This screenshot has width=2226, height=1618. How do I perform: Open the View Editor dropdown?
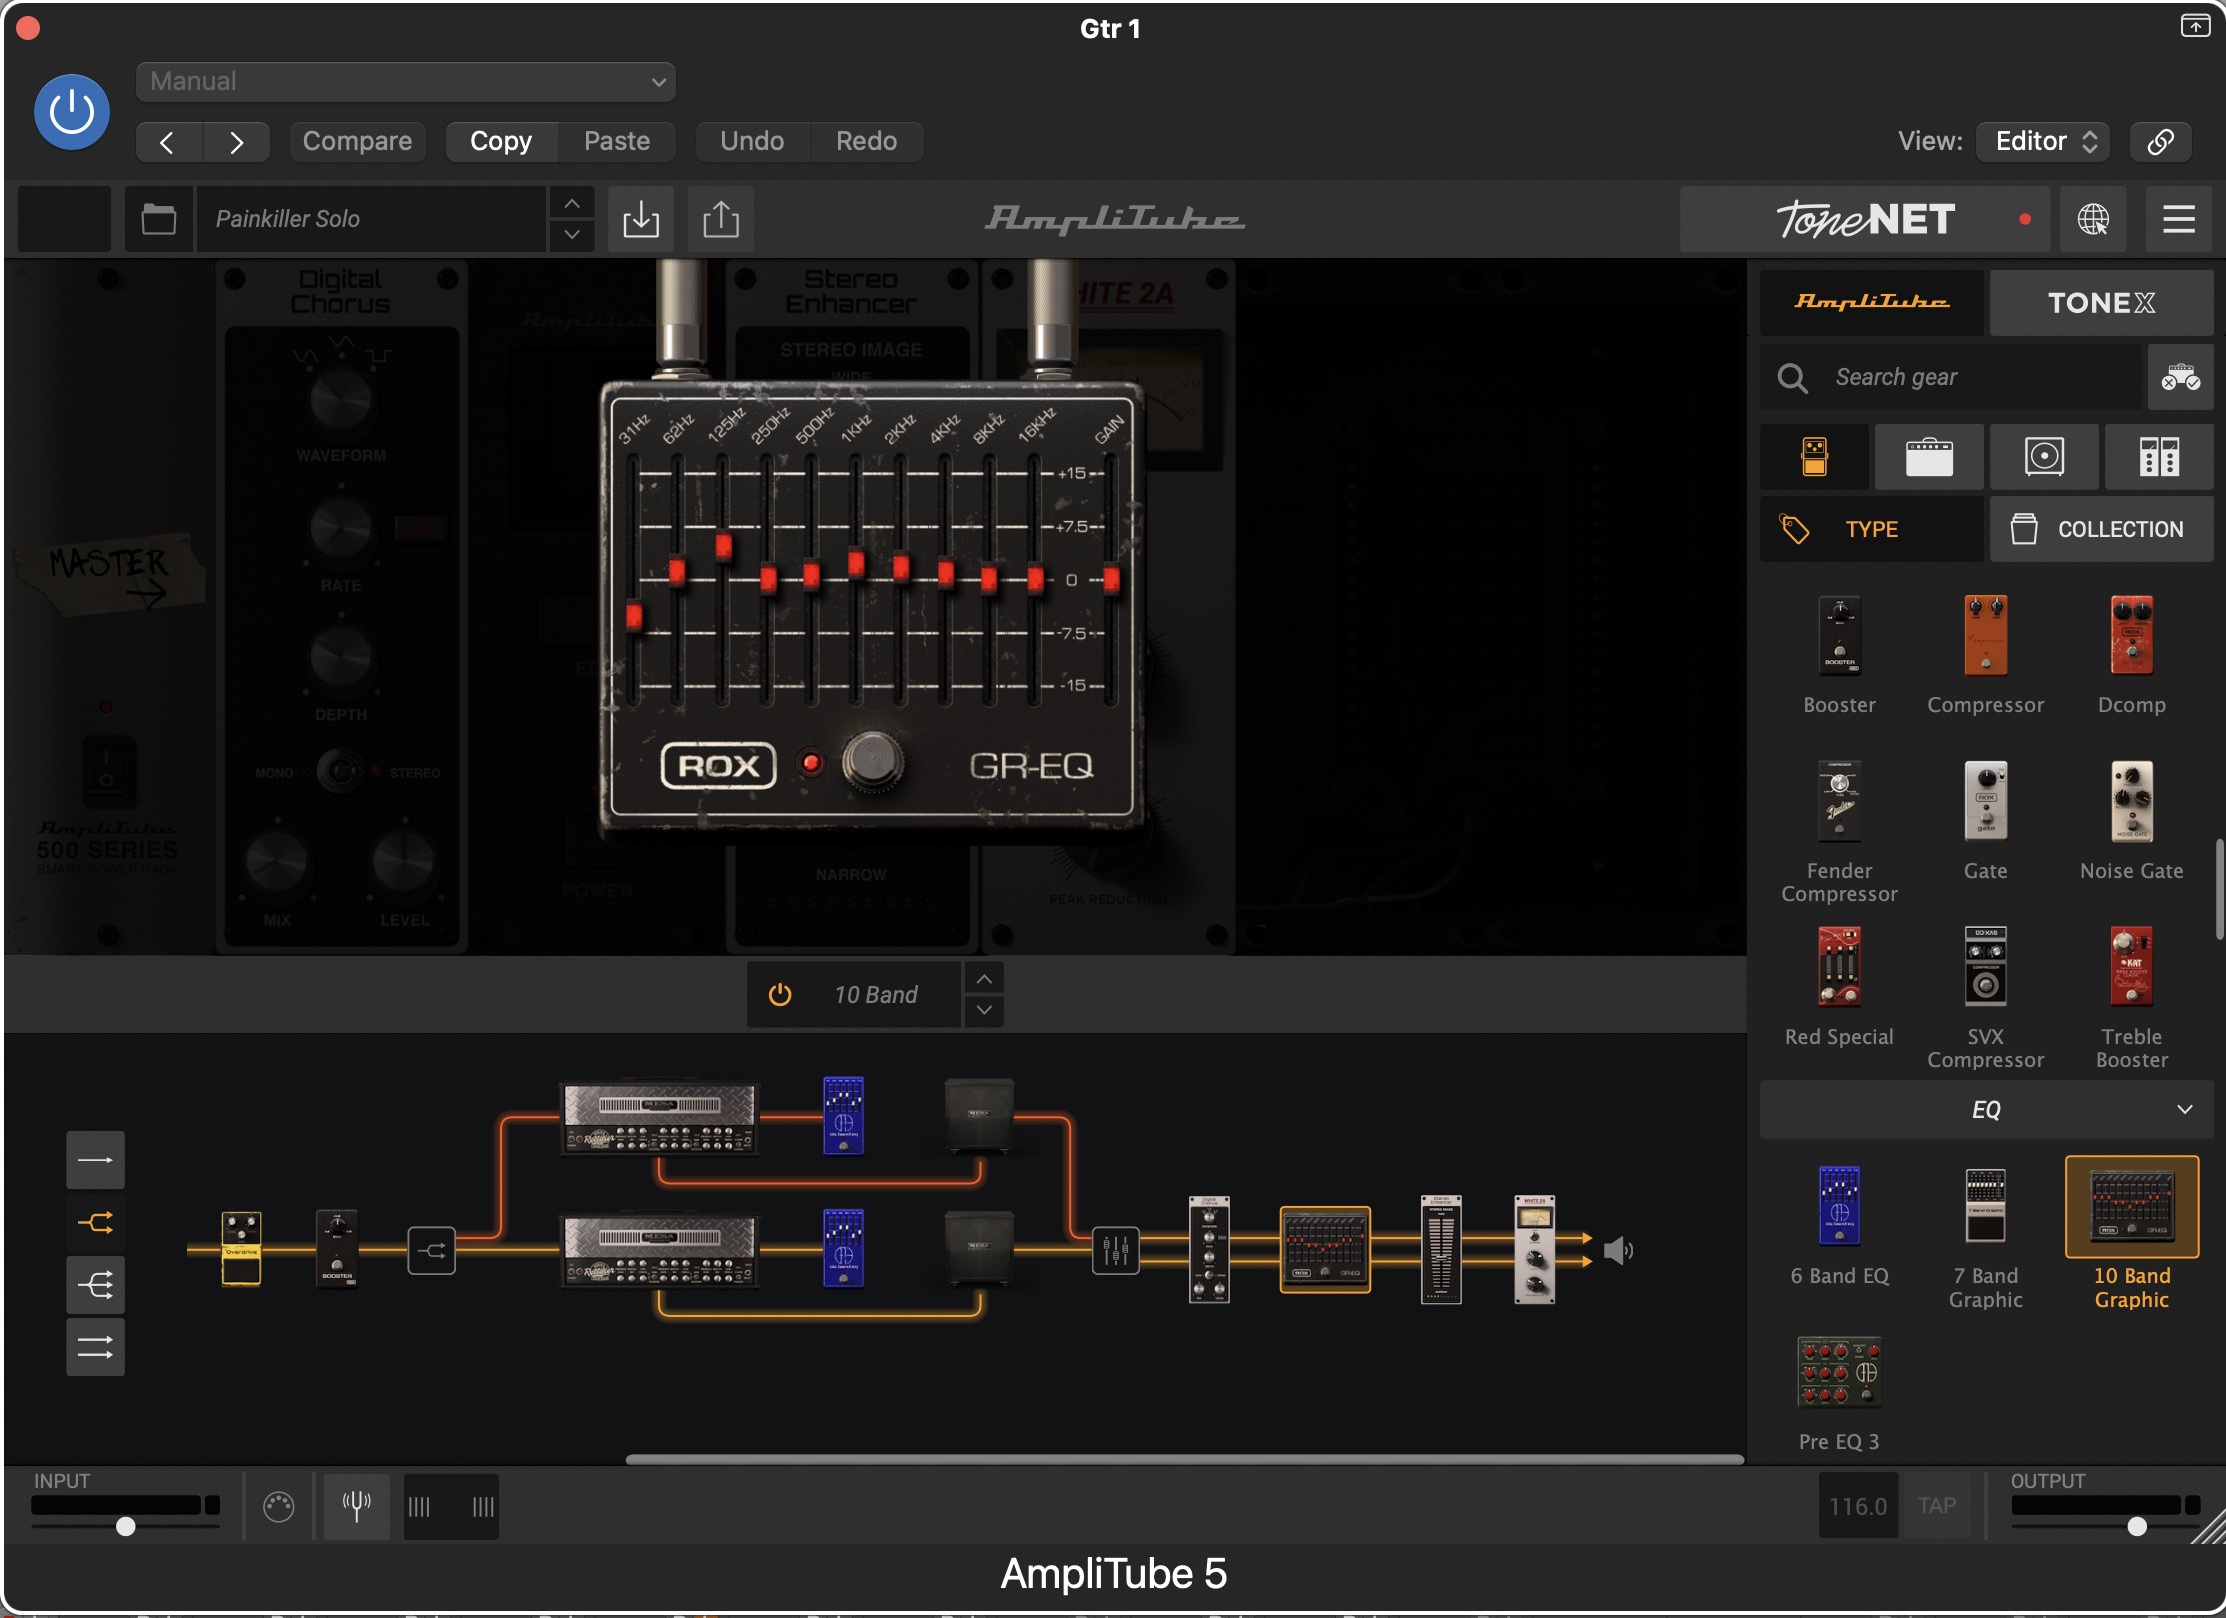[2043, 141]
